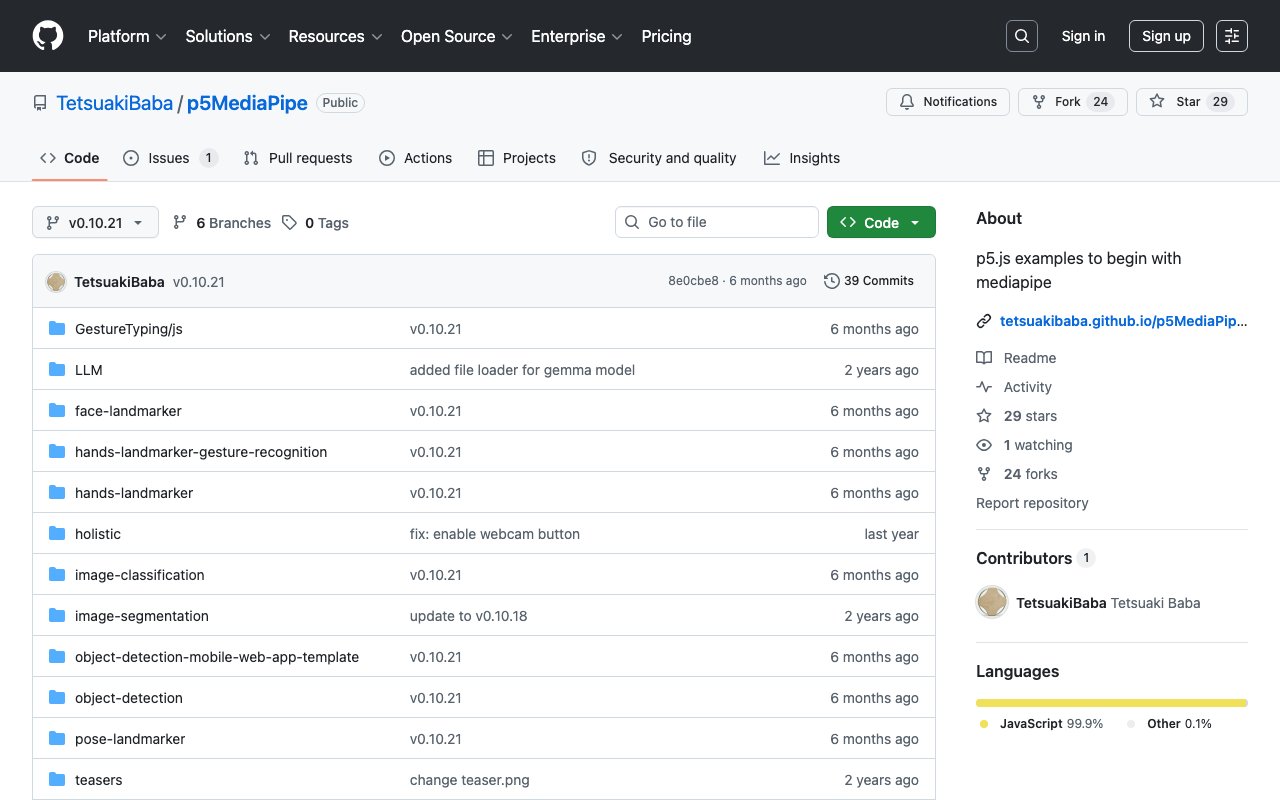
Task: Expand the Resources menu
Action: tap(336, 36)
